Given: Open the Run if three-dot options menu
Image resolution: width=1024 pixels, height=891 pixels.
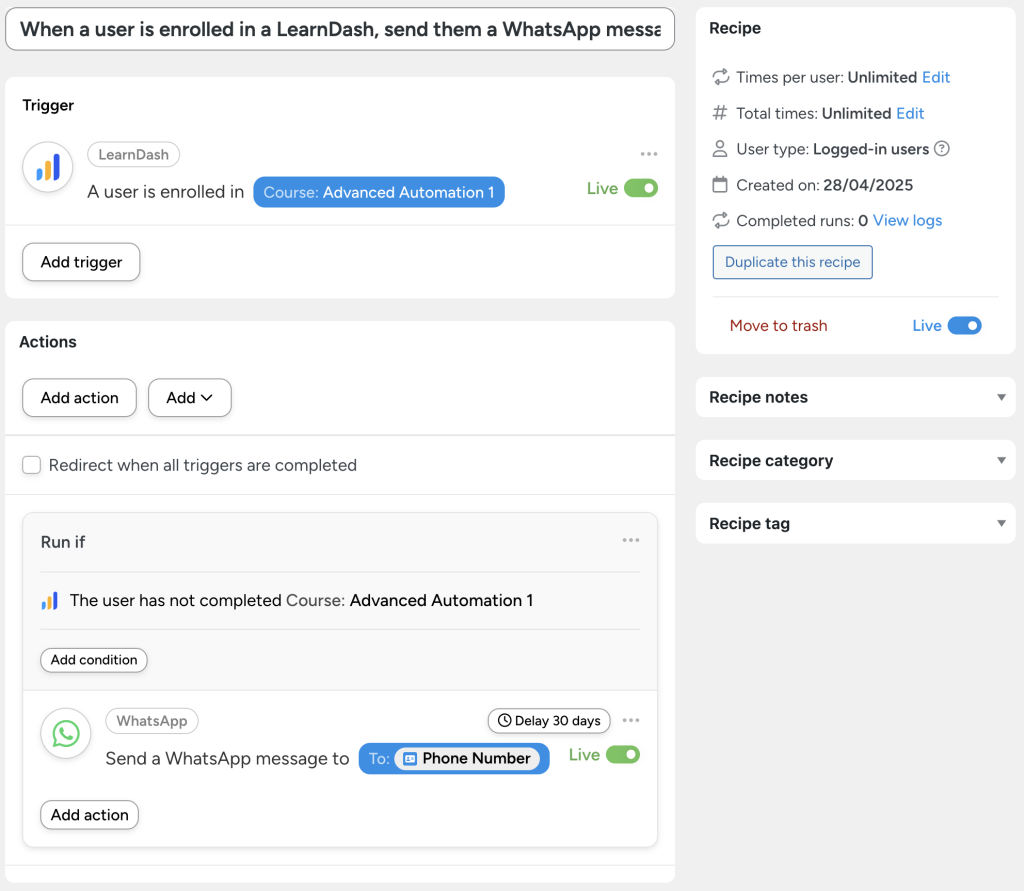Looking at the screenshot, I should [x=631, y=540].
